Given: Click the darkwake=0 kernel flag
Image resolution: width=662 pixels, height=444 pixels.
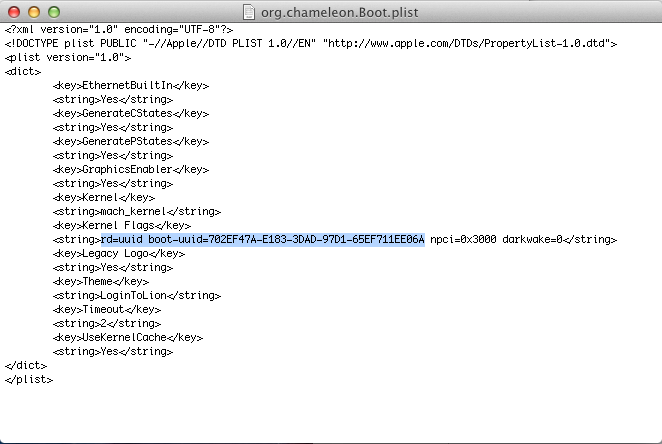Looking at the screenshot, I should (x=532, y=239).
